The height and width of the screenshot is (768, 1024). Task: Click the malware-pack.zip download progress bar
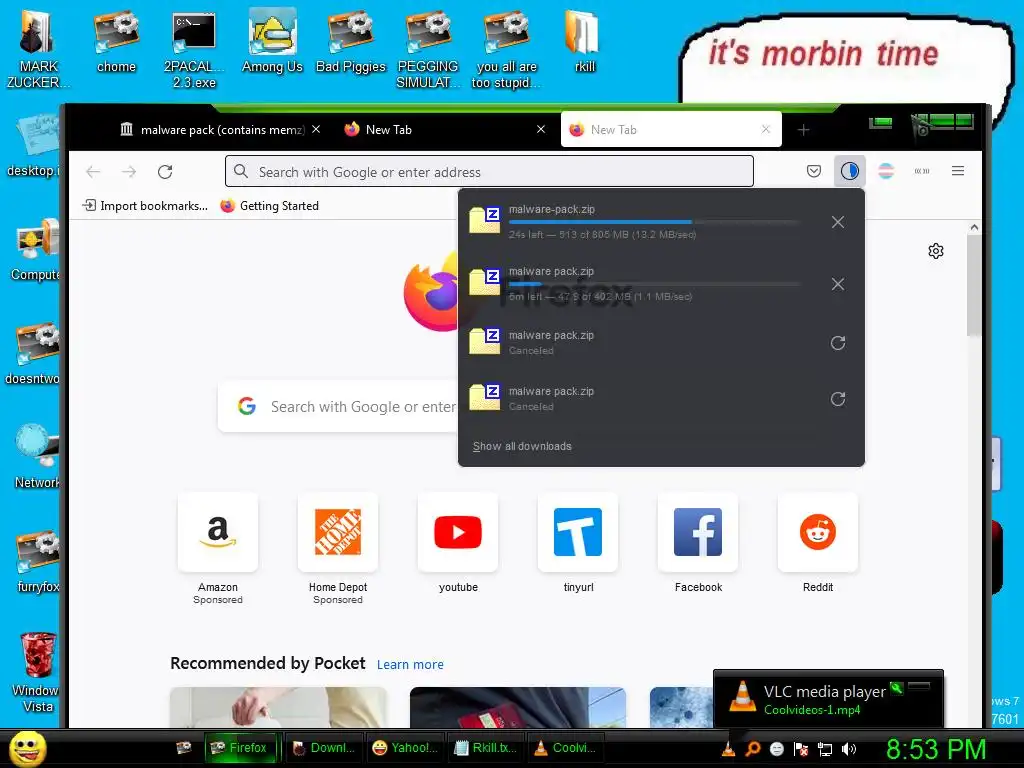pyautogui.click(x=654, y=222)
